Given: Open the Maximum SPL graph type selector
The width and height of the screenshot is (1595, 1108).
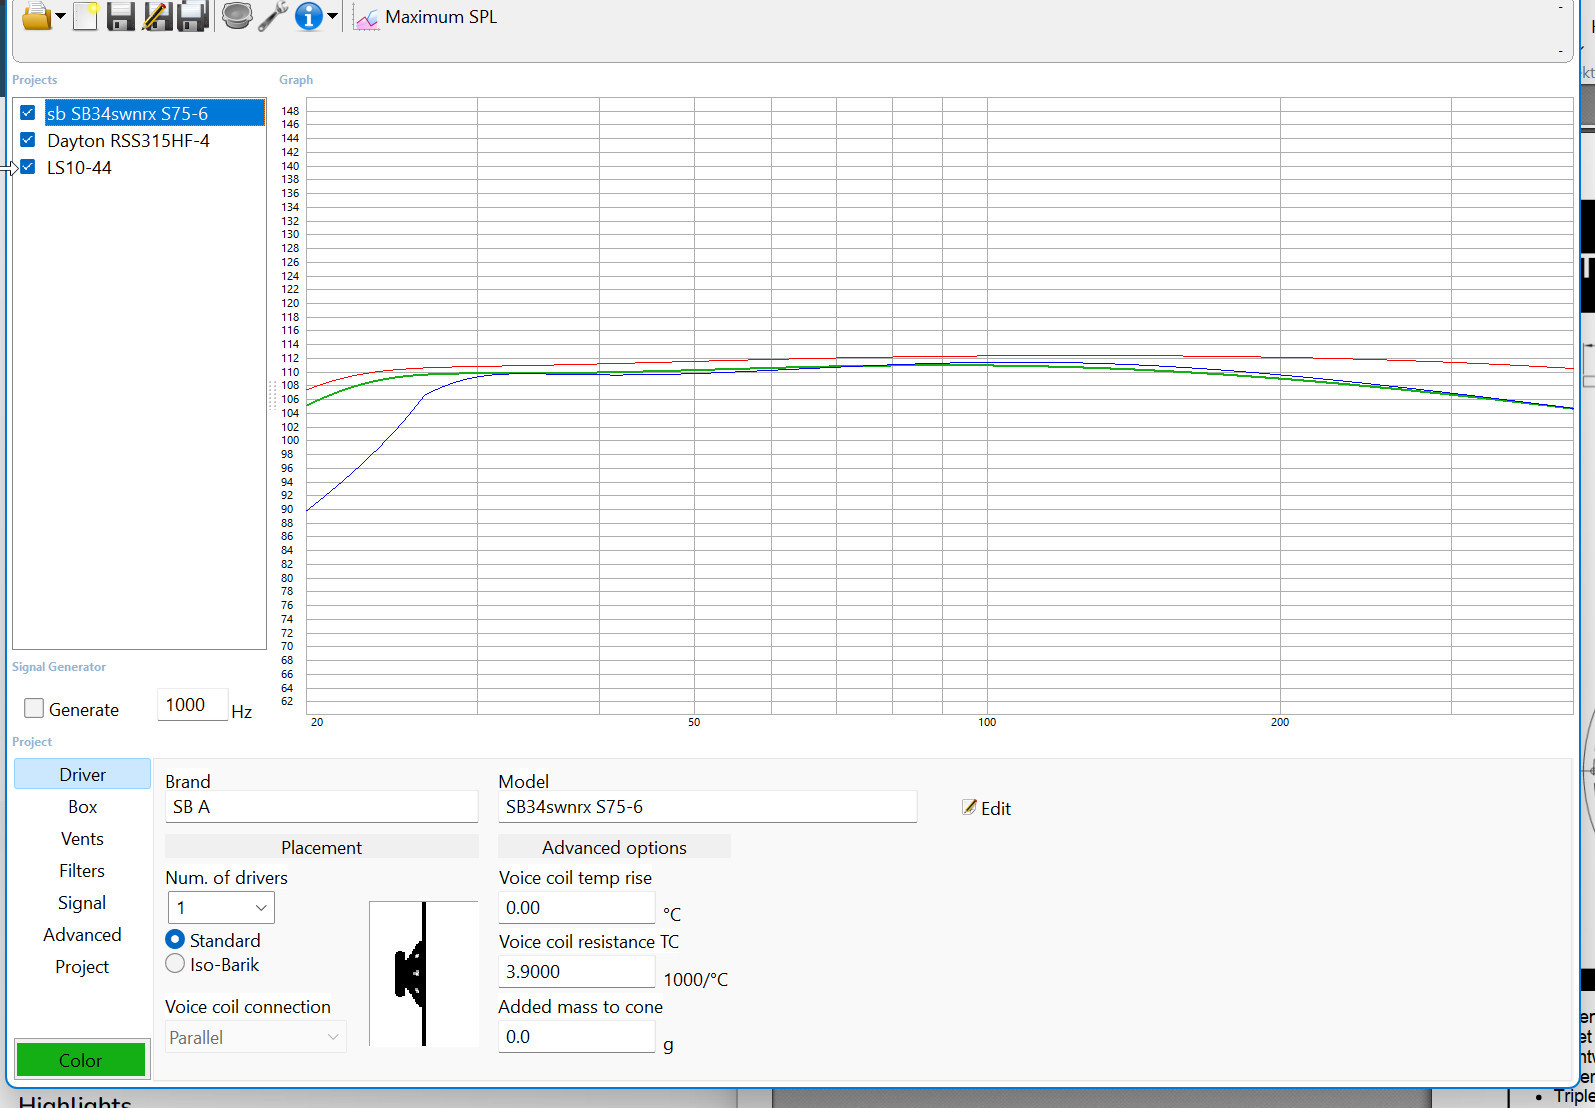Looking at the screenshot, I should (x=426, y=17).
